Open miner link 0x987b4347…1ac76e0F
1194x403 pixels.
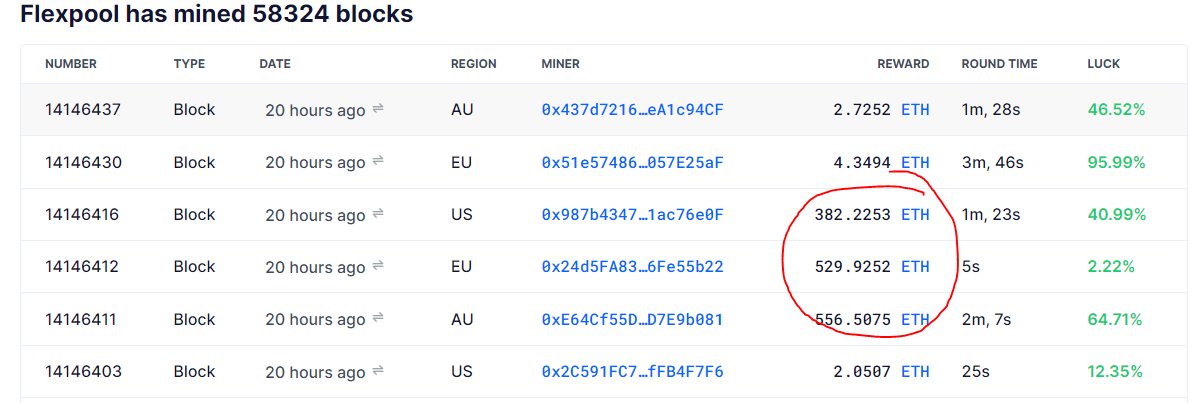[x=632, y=215]
